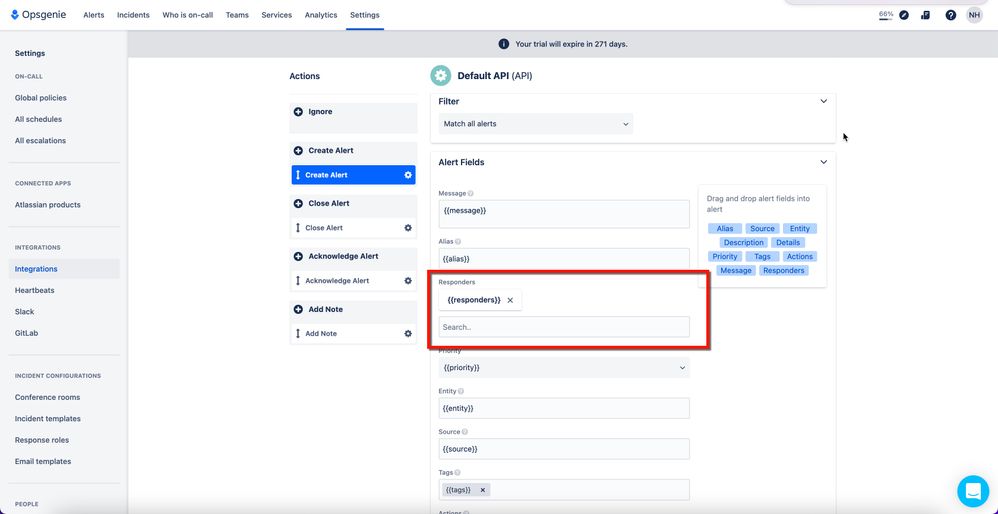Open gear settings of Close Alert action
Image resolution: width=998 pixels, height=514 pixels.
tap(408, 228)
